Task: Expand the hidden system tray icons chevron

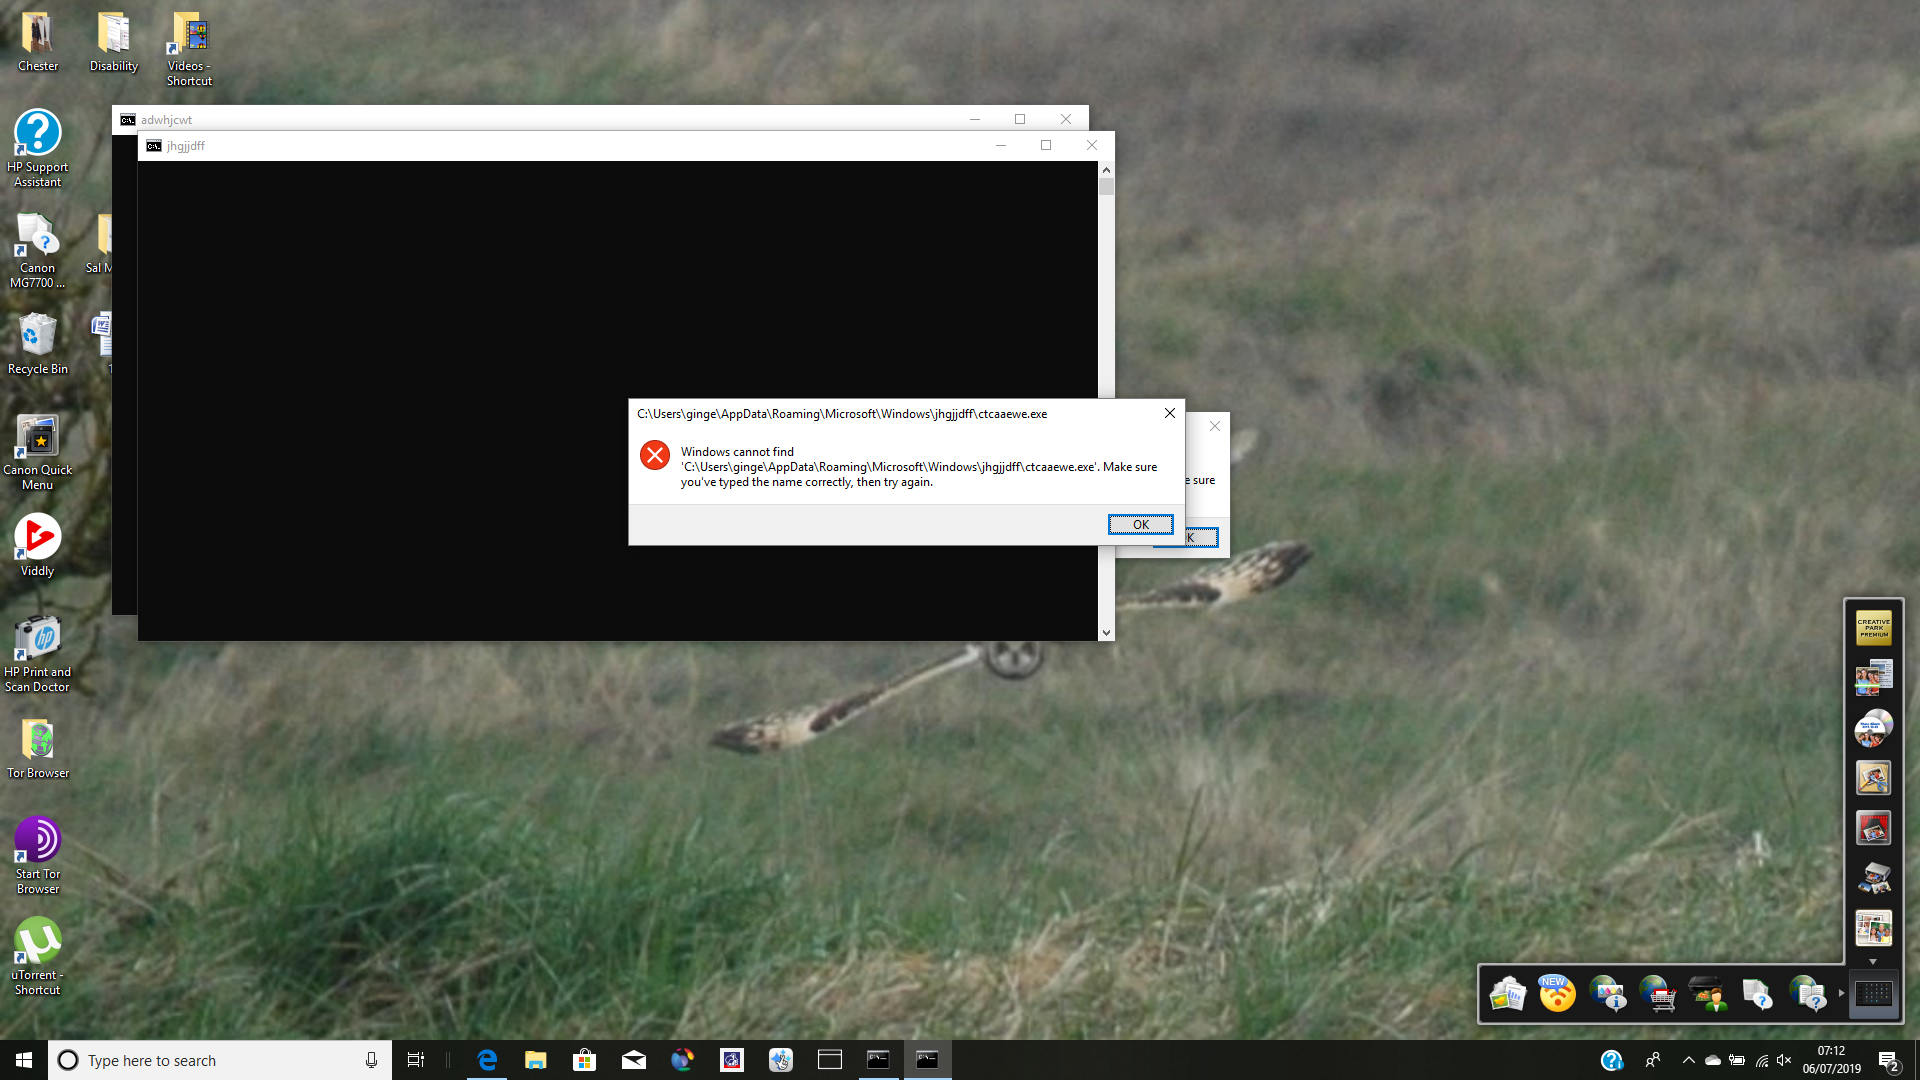Action: point(1688,1060)
